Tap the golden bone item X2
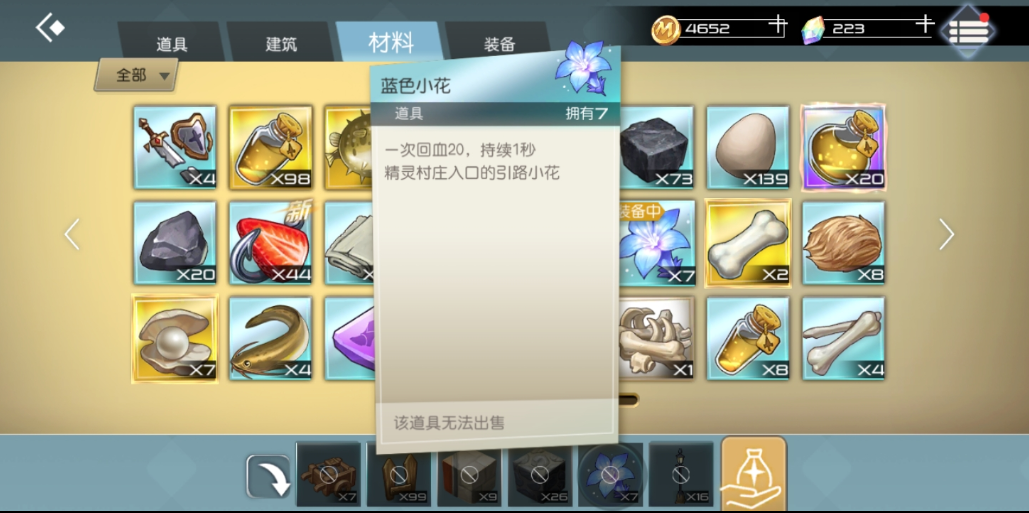The height and width of the screenshot is (513, 1029). (x=747, y=243)
